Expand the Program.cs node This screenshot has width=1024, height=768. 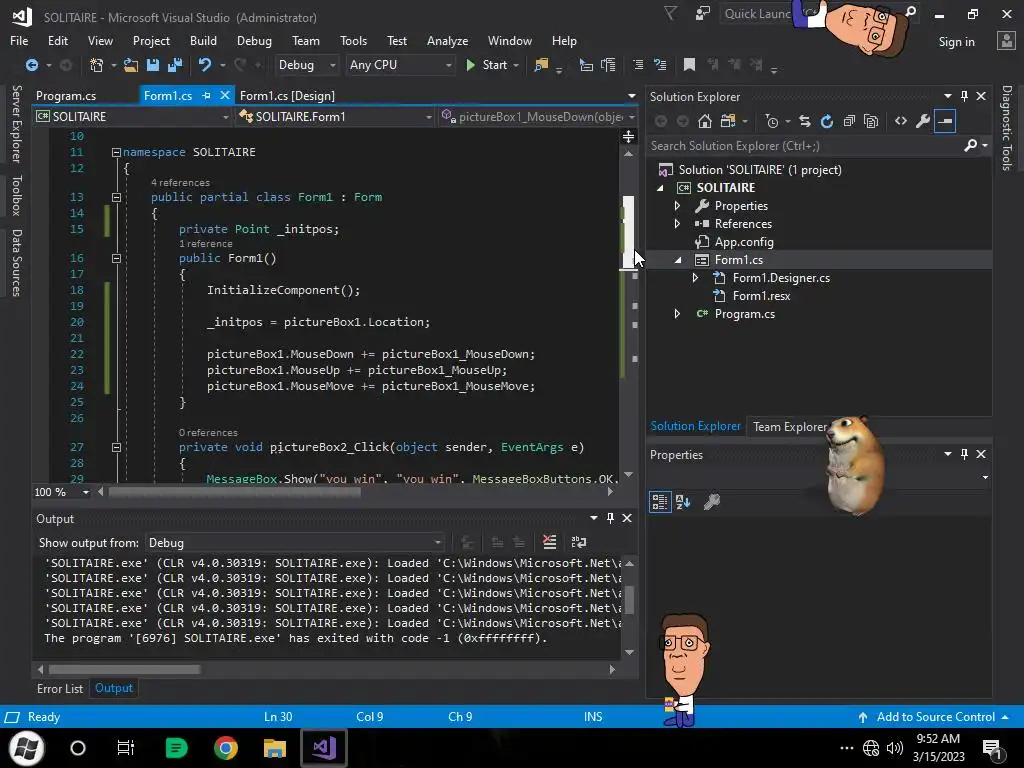point(677,313)
